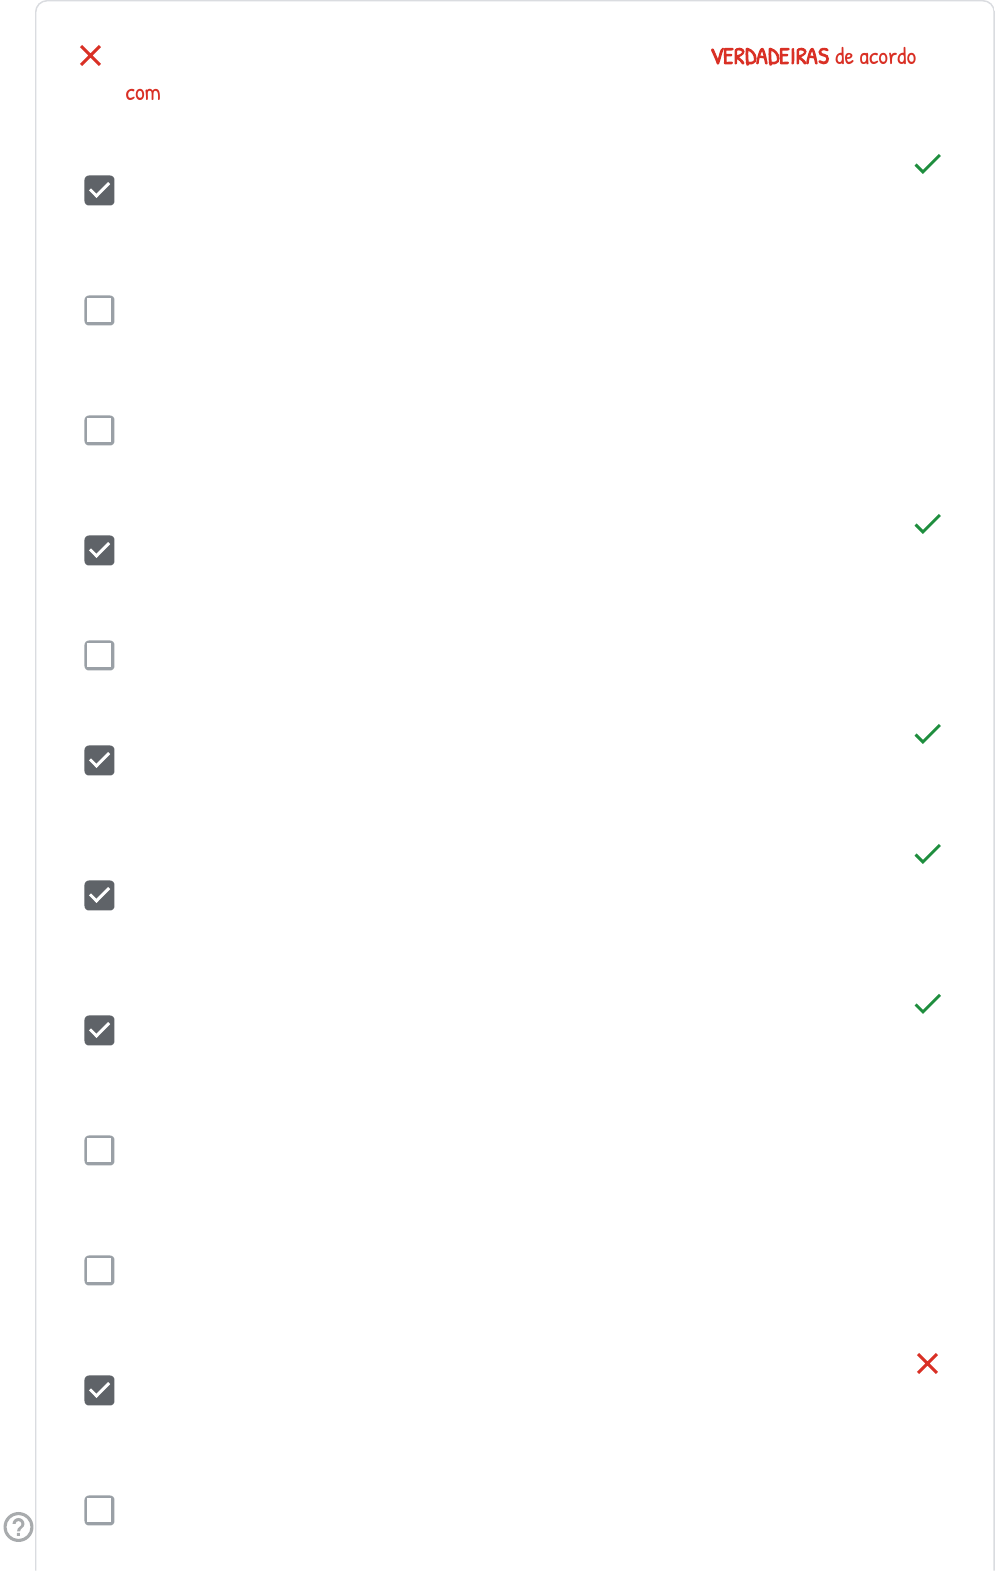This screenshot has height=1571, width=995.
Task: Click the help question mark icon
Action: pyautogui.click(x=18, y=1527)
